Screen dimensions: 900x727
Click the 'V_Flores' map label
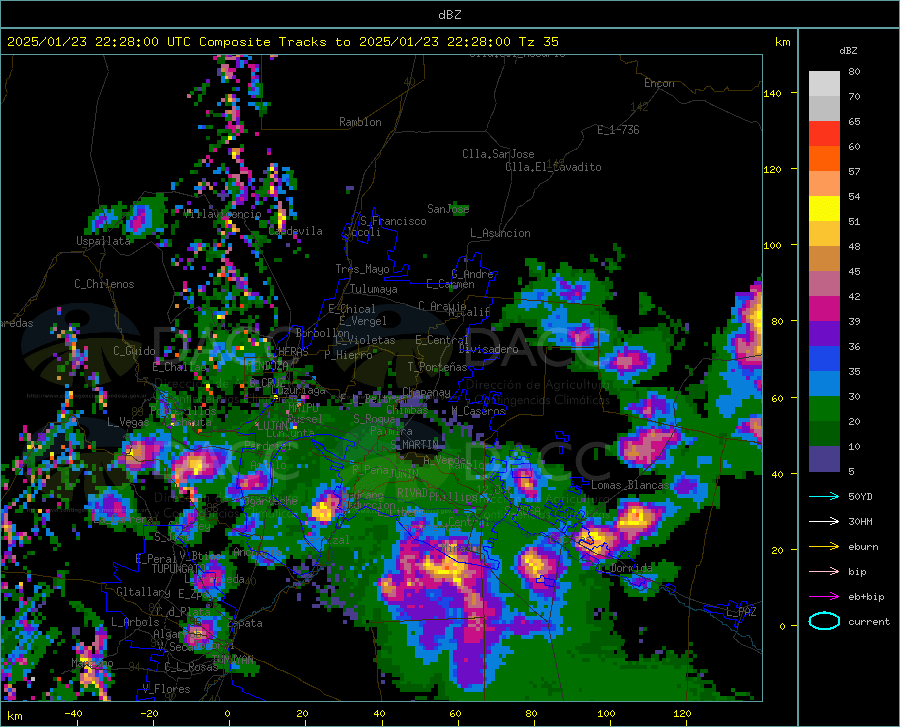pyautogui.click(x=166, y=689)
